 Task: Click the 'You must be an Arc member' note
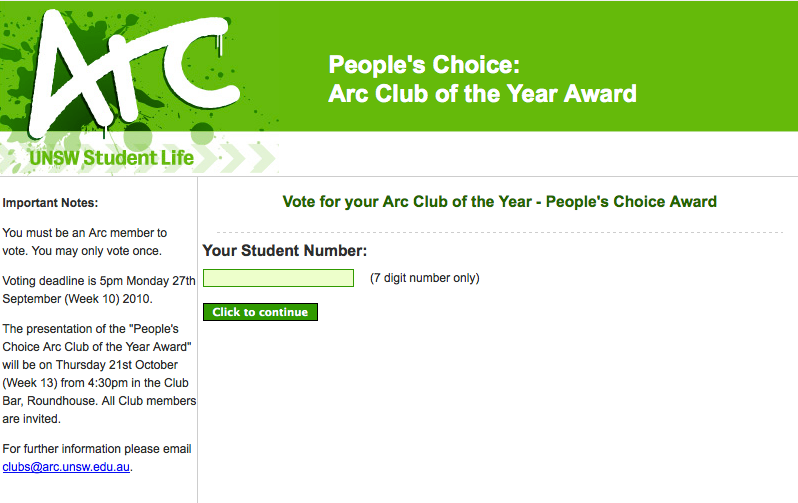point(84,242)
